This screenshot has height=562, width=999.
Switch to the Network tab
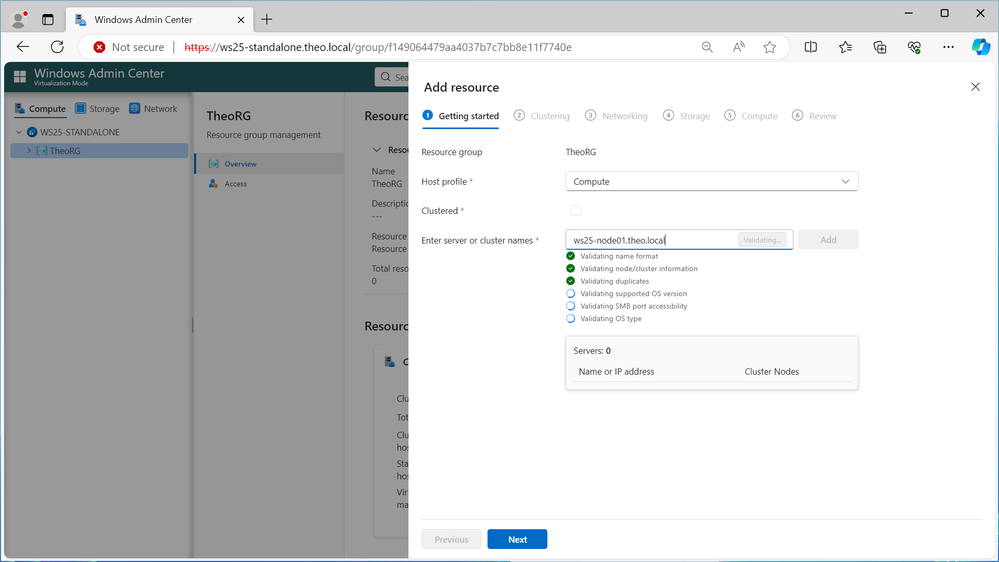[153, 109]
